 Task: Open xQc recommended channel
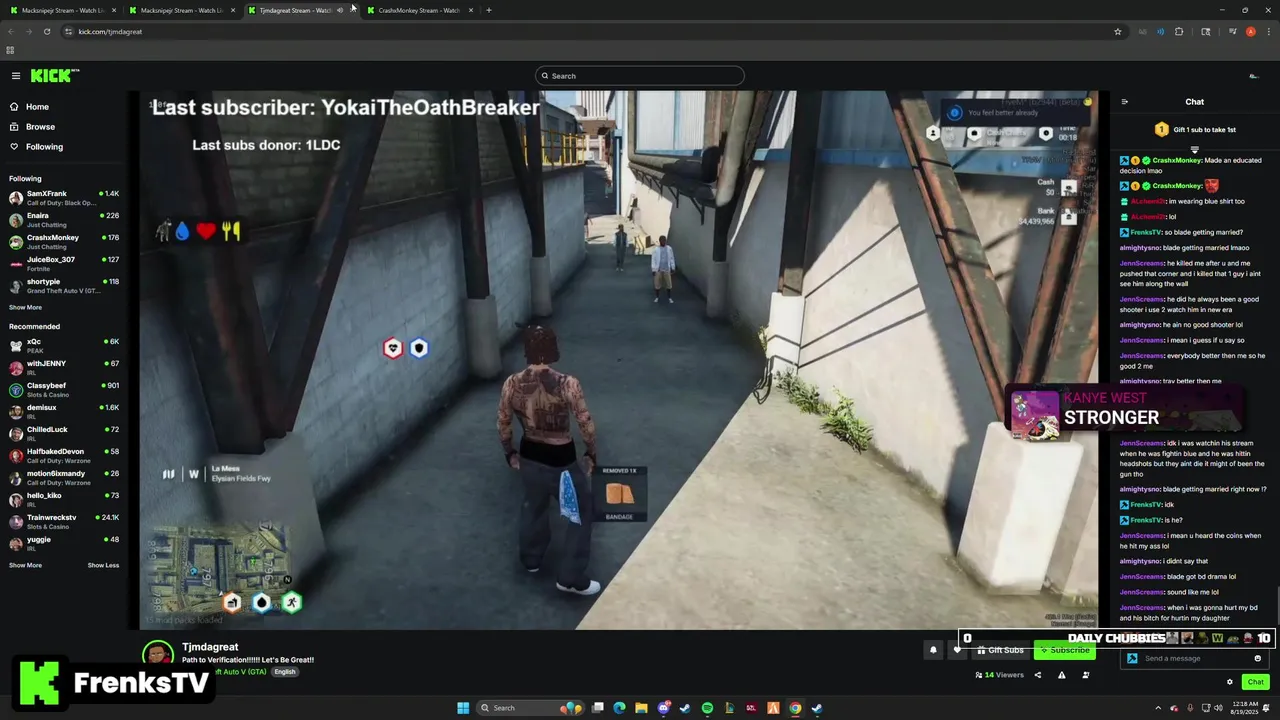click(x=63, y=346)
